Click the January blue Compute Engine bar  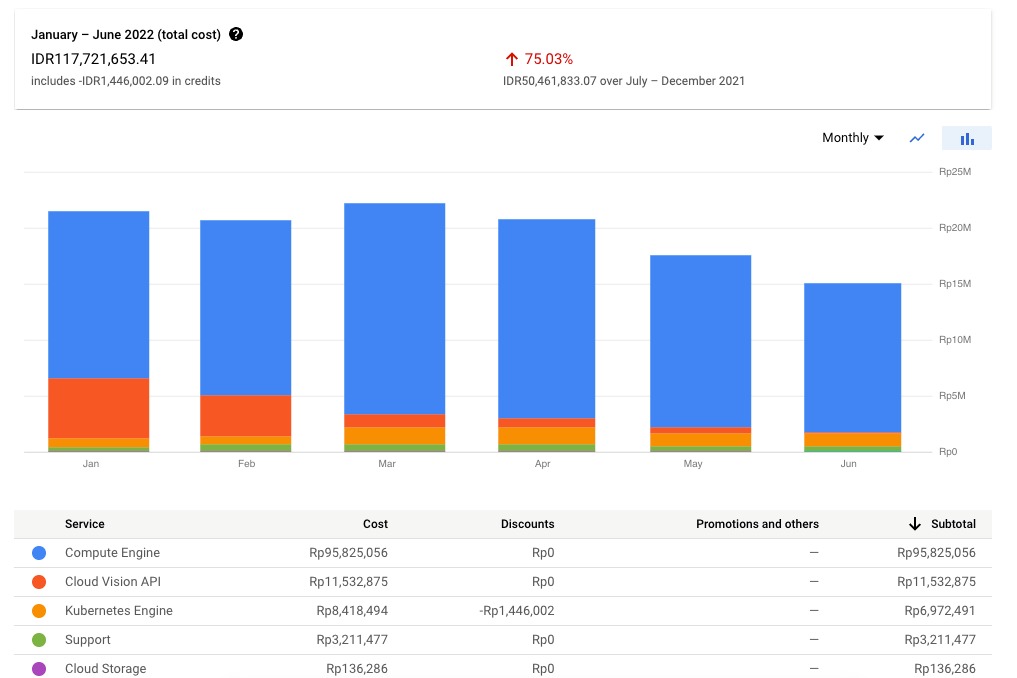tap(99, 295)
